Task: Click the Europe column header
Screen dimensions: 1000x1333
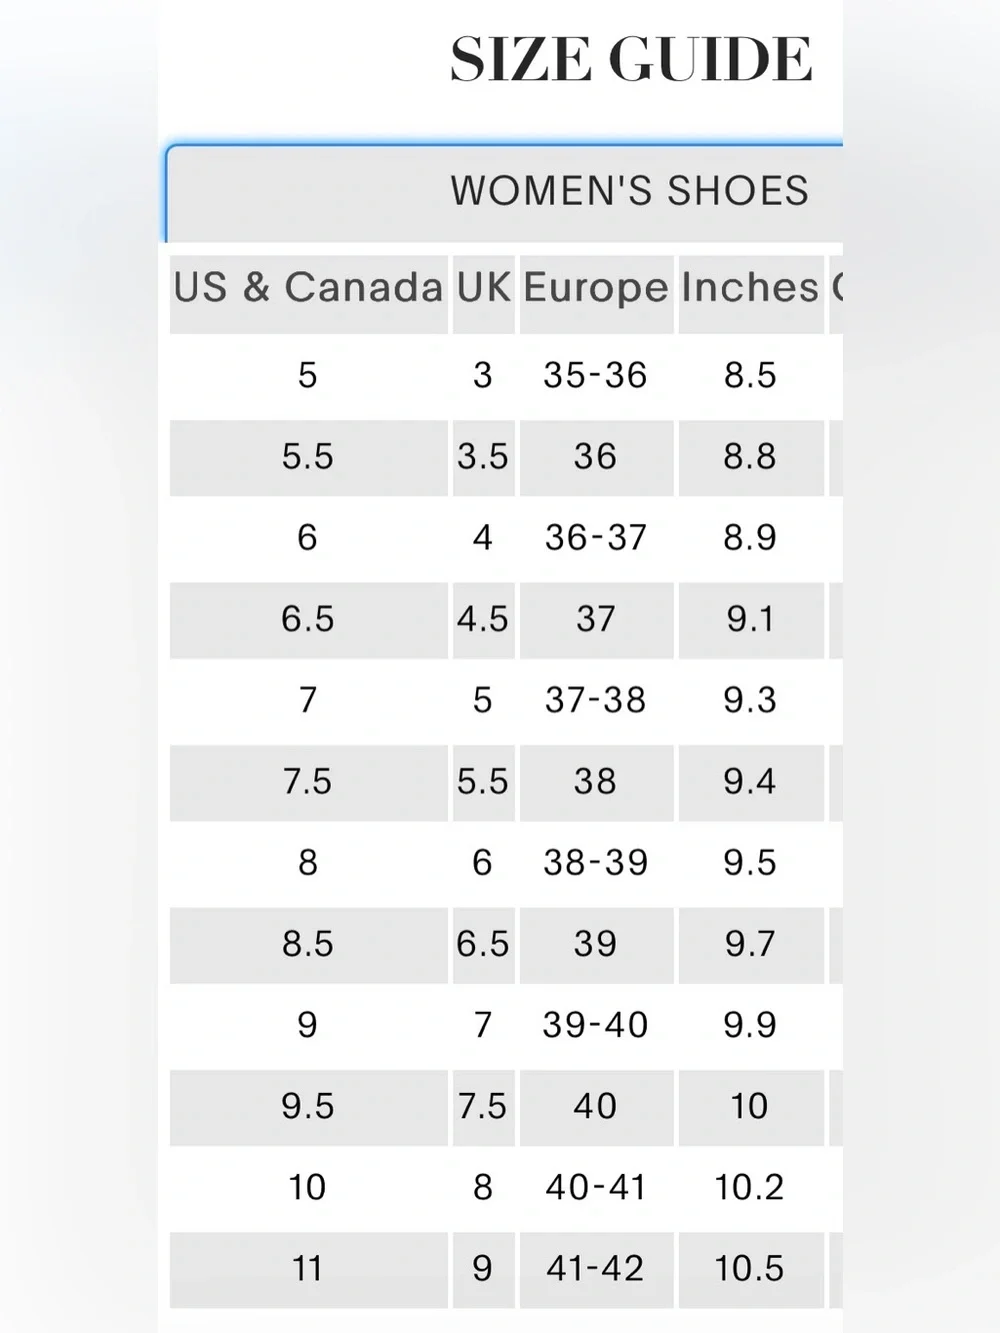Action: tap(596, 288)
